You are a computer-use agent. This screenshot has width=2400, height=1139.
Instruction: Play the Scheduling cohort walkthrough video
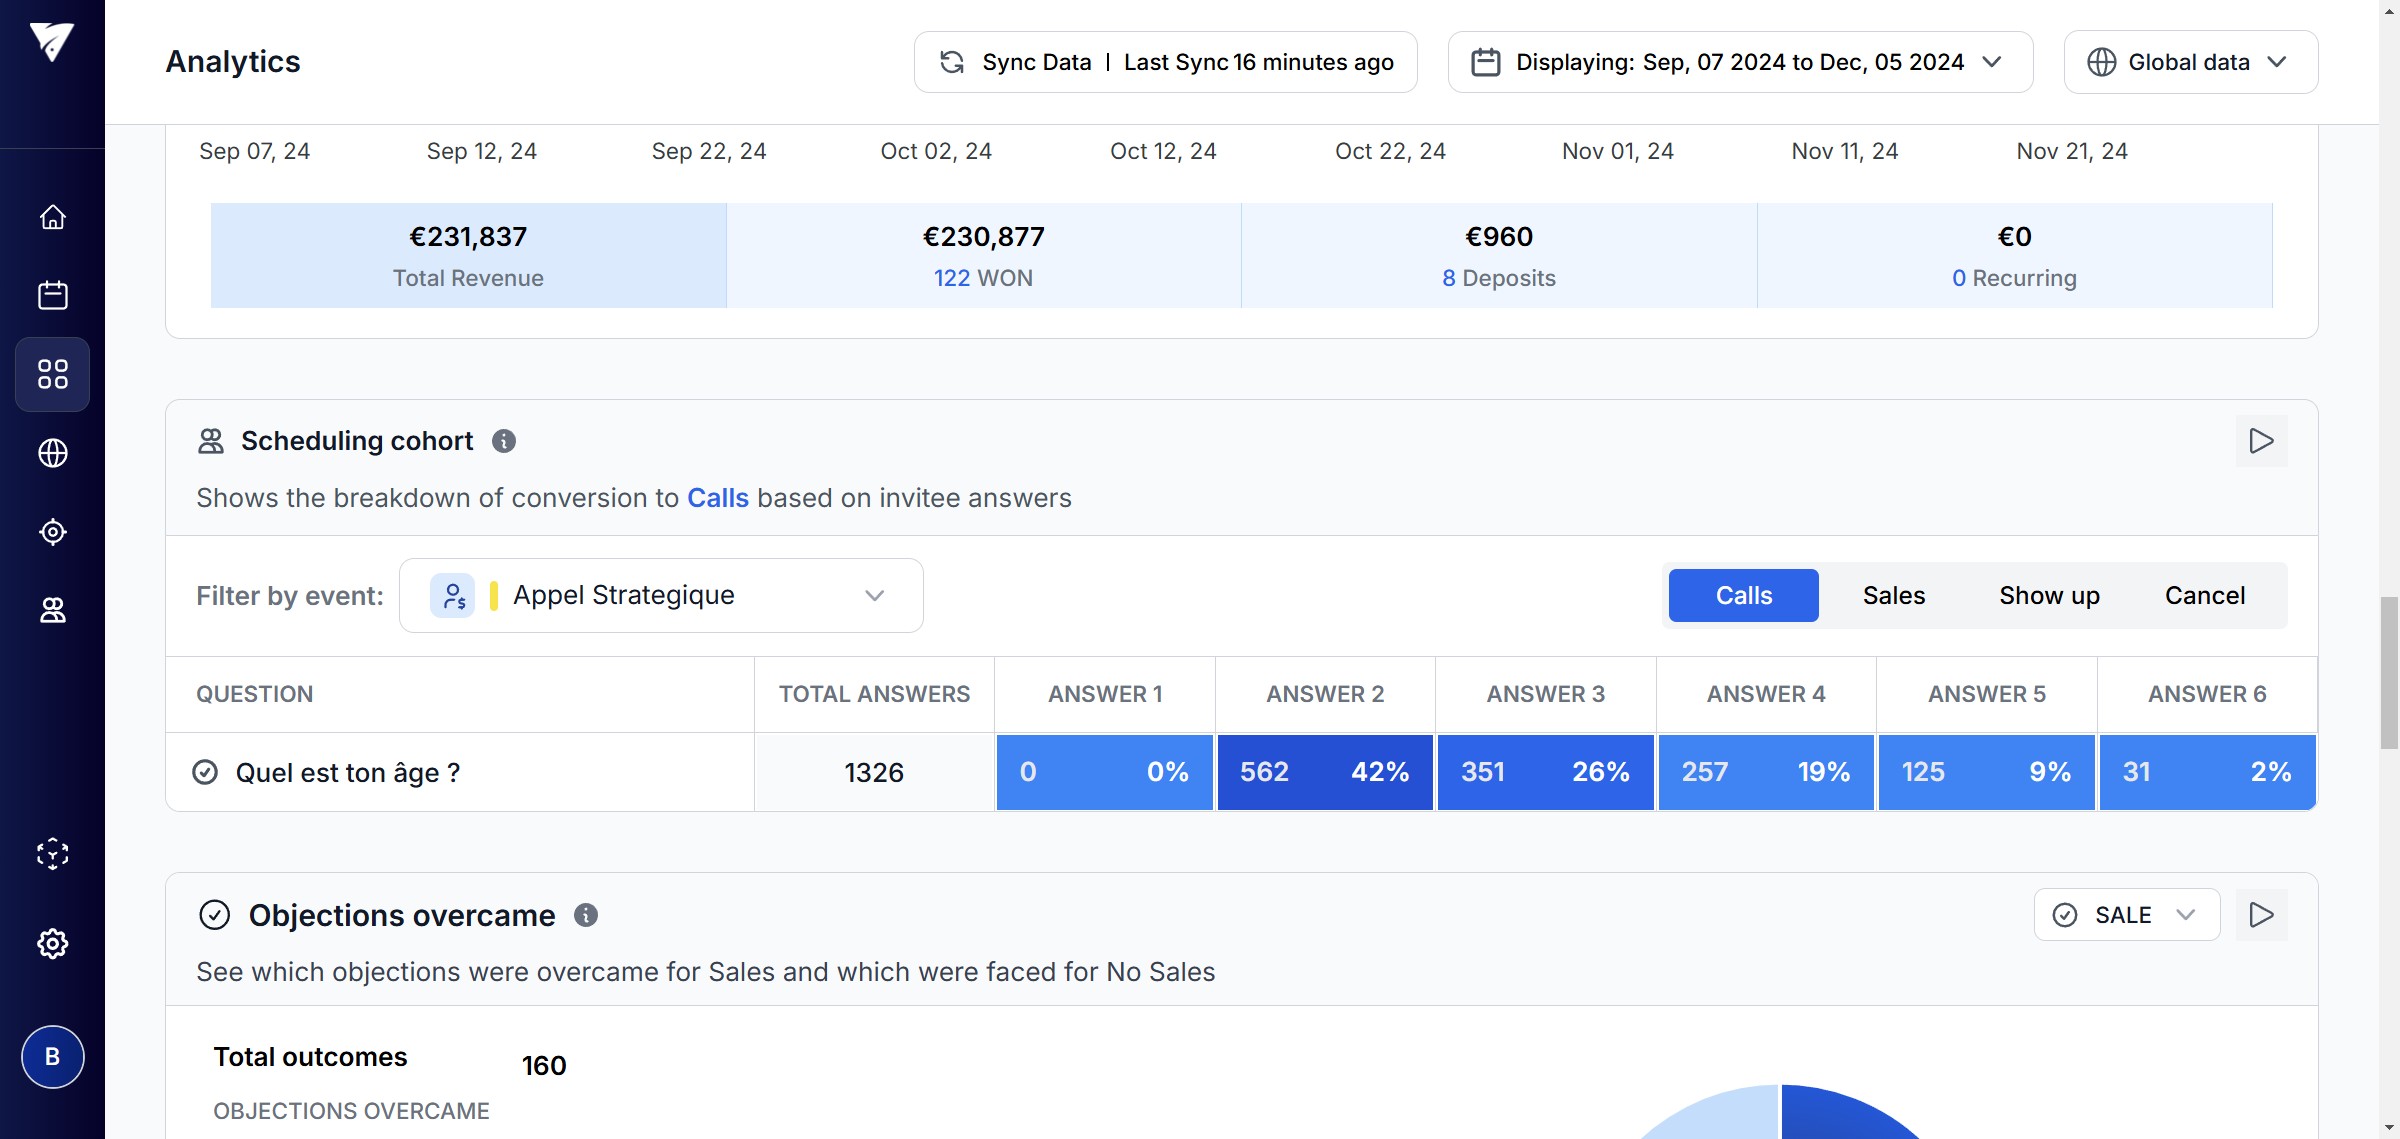click(2261, 441)
